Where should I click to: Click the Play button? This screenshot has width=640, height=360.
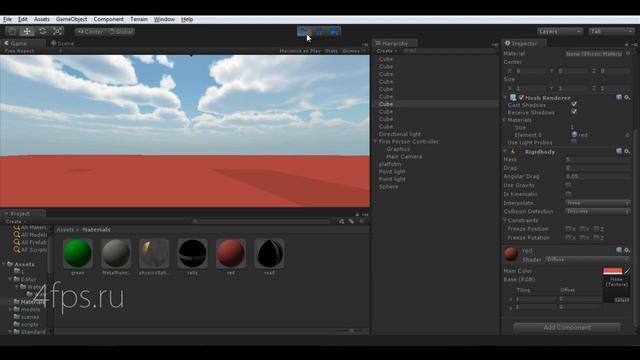coord(304,31)
